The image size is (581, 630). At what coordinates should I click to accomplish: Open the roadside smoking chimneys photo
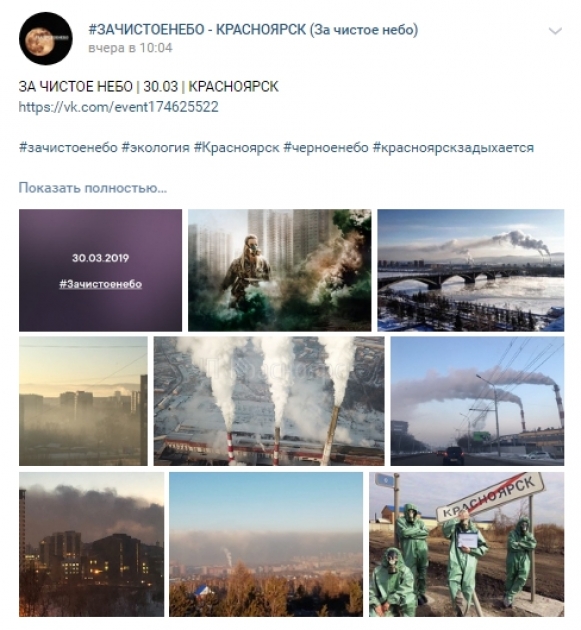pyautogui.click(x=477, y=401)
